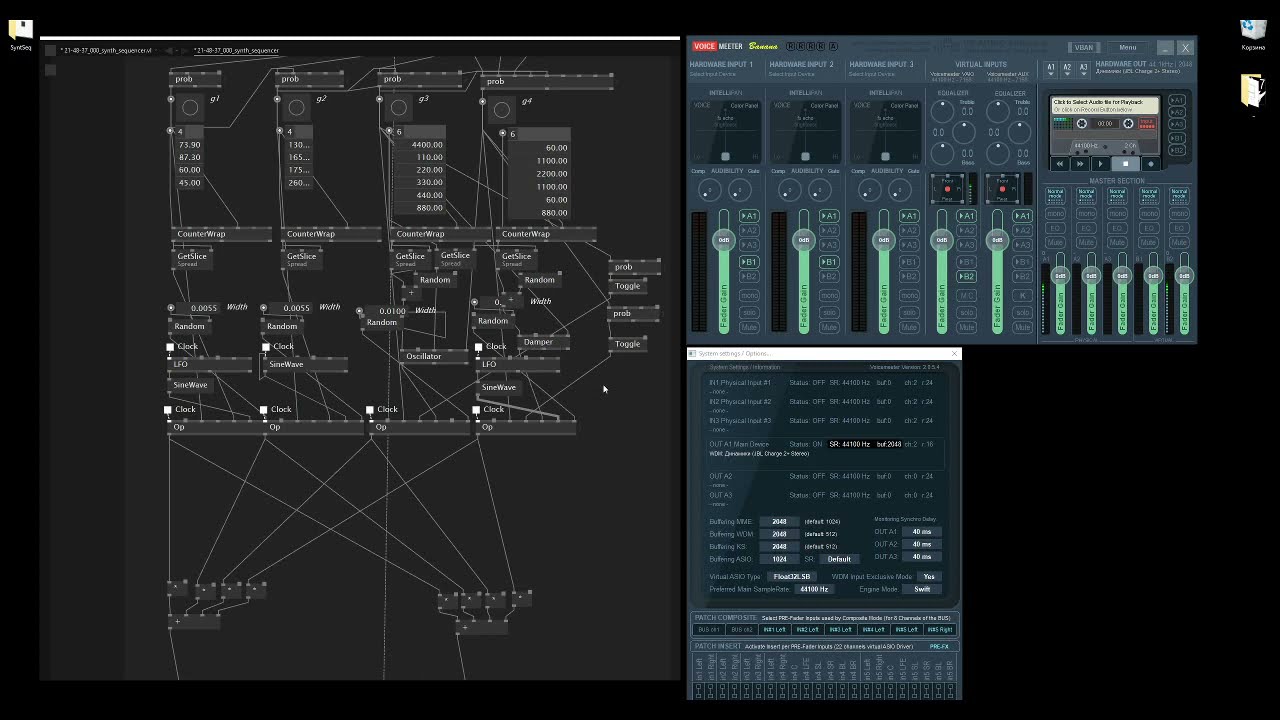Click the B2 master bus fader knob
Viewport: 1280px width, 720px height.
pyautogui.click(x=1184, y=275)
